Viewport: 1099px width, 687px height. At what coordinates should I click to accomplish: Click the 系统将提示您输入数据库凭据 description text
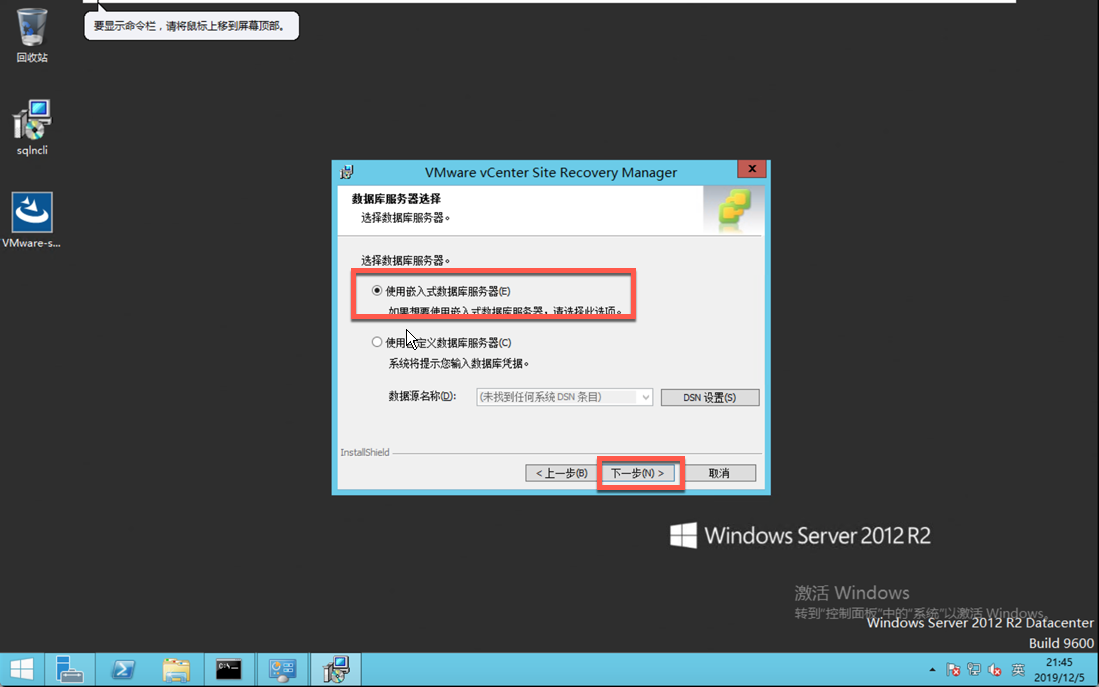pos(458,363)
